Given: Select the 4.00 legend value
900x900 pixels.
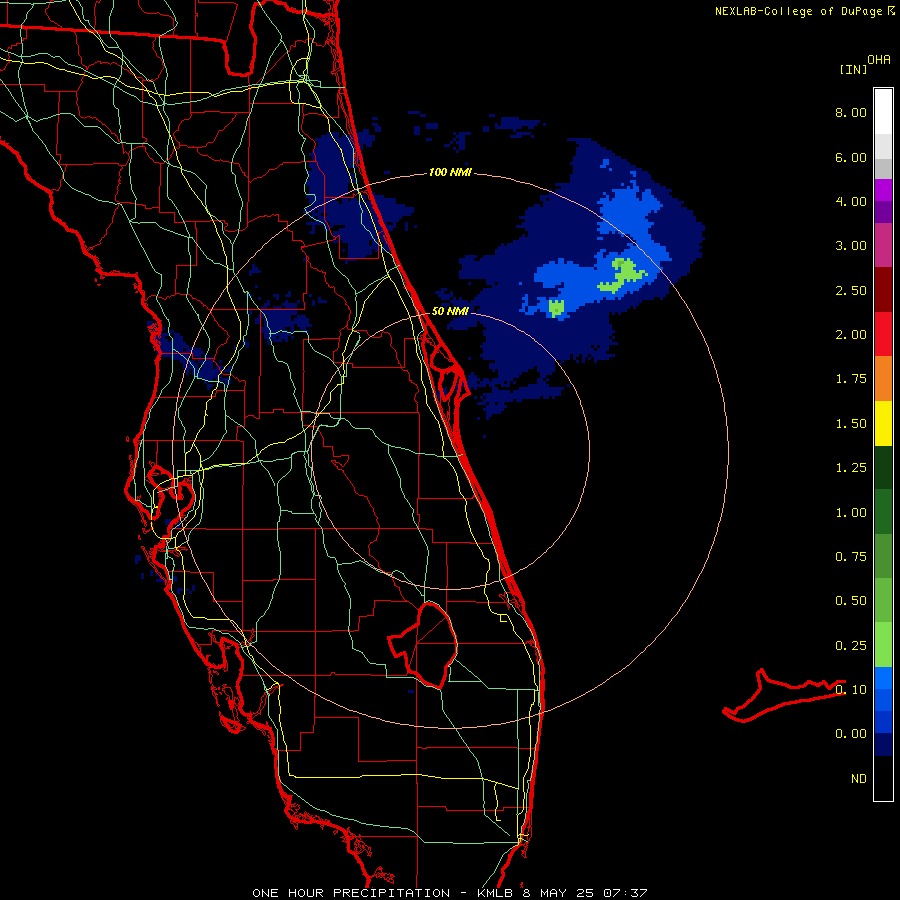Looking at the screenshot, I should click(851, 201).
